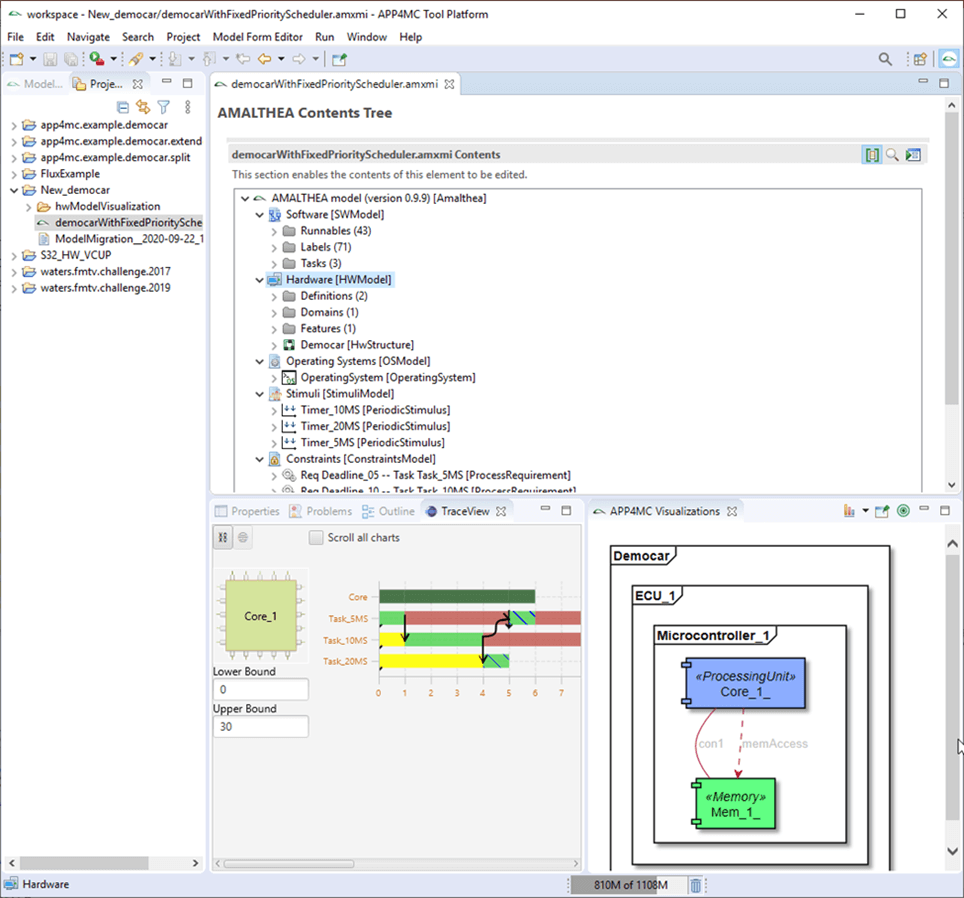Click the Last Edit Location arrow icon

243,59
